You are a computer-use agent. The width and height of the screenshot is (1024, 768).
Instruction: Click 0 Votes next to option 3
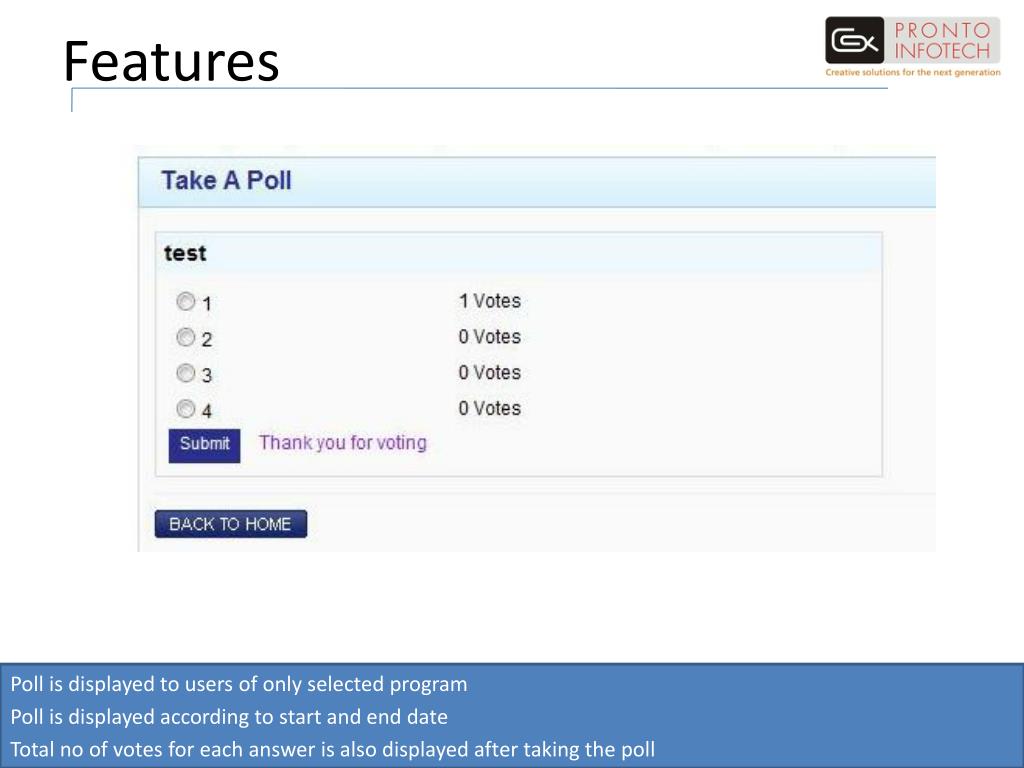(x=490, y=373)
